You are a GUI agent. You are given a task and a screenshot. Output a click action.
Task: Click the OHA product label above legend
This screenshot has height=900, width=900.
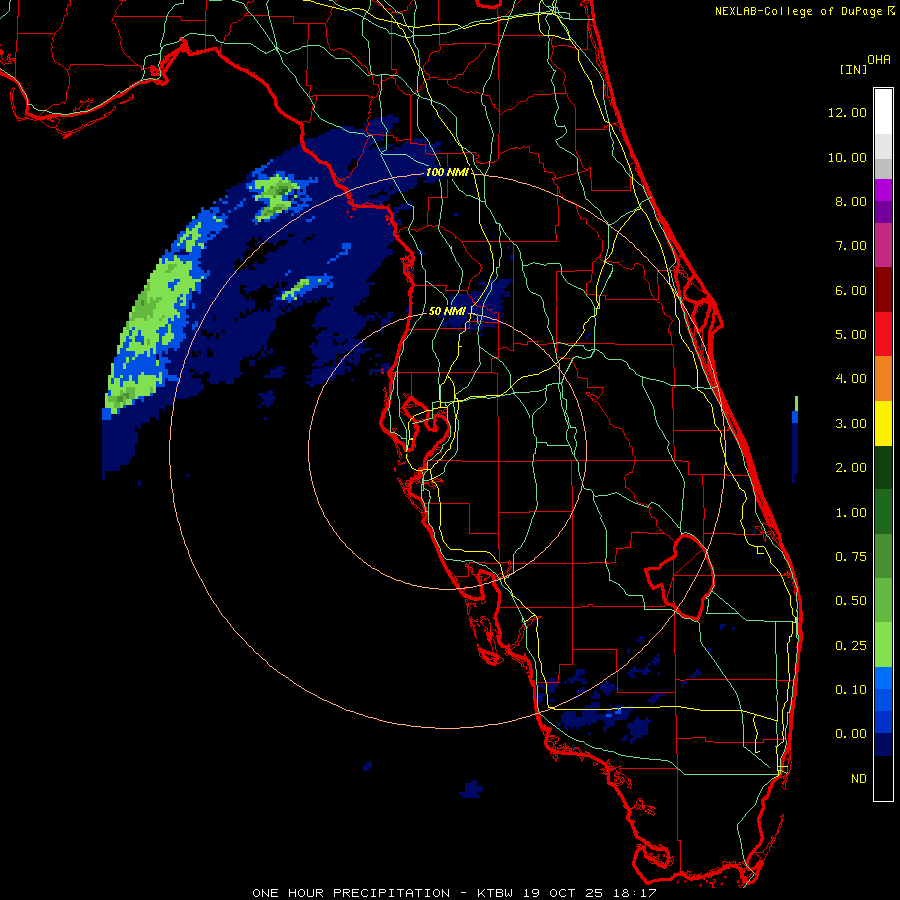tap(879, 60)
